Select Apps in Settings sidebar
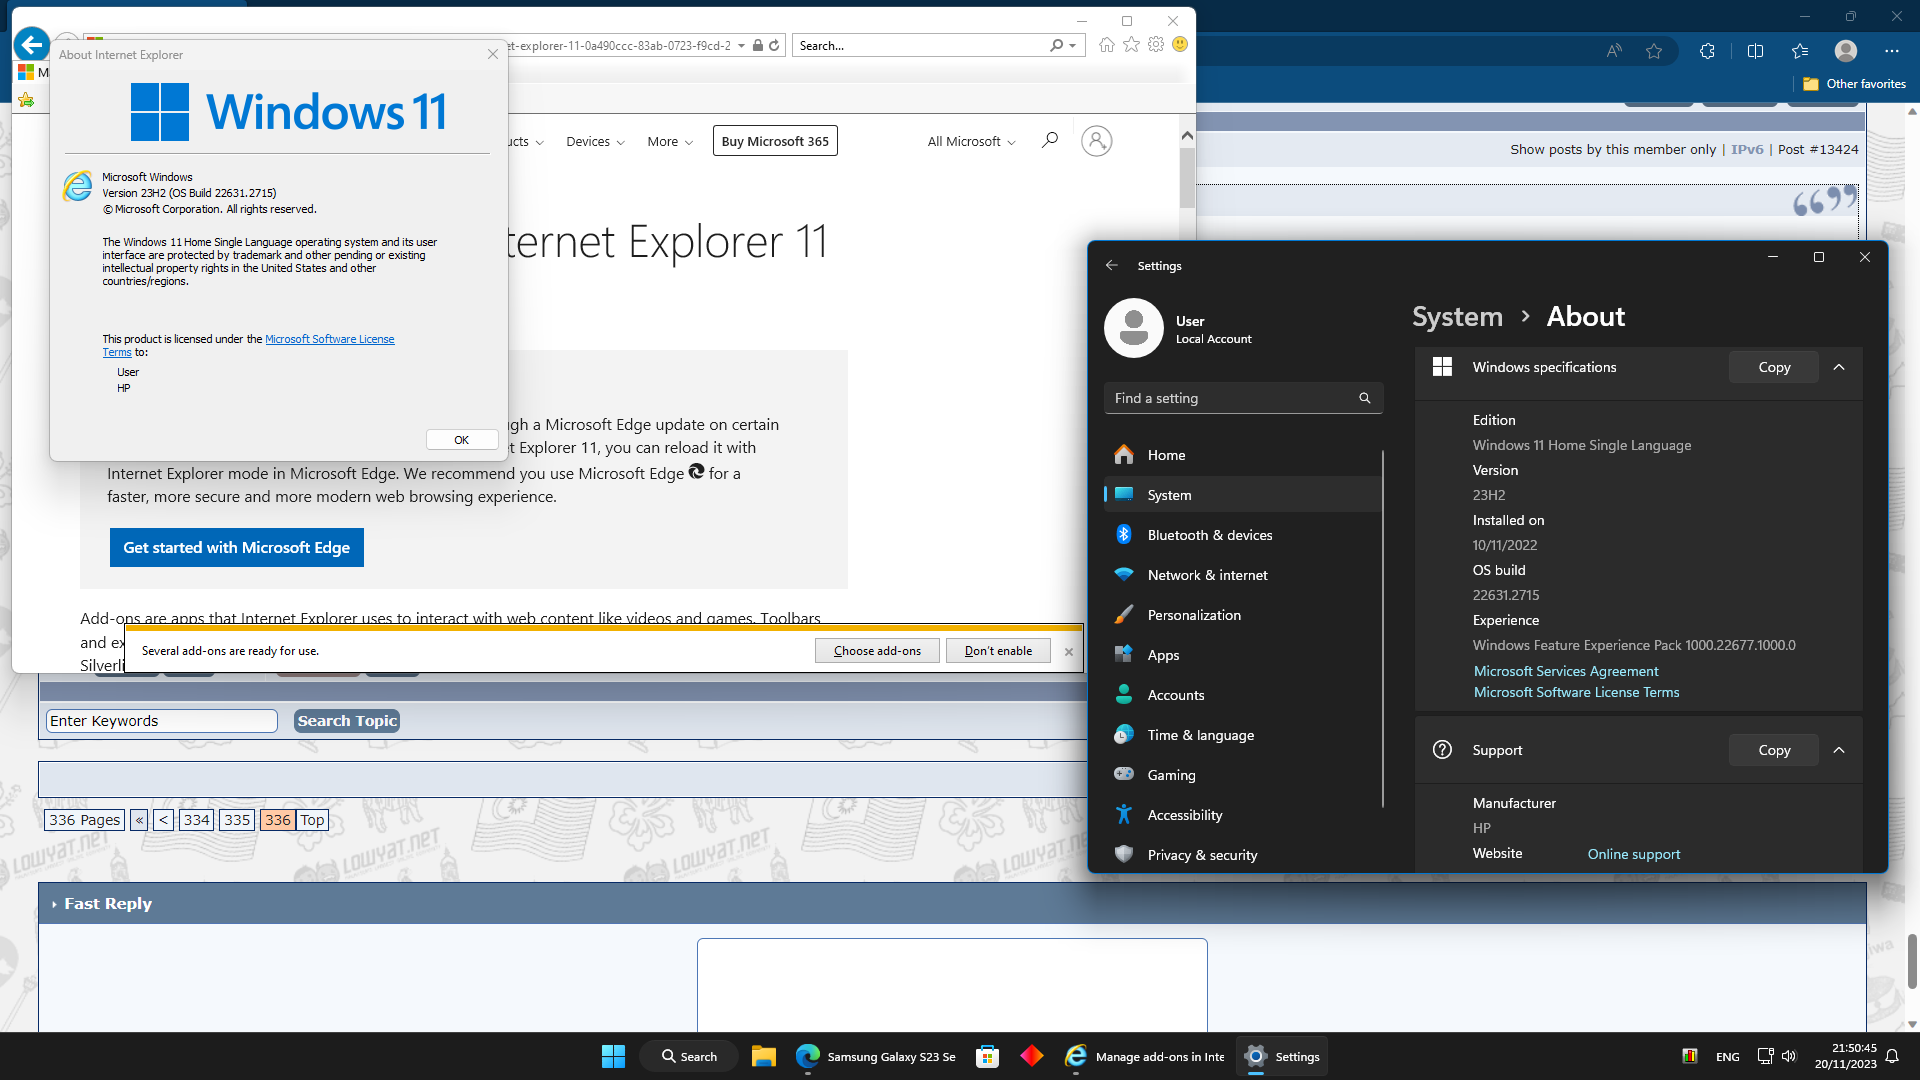The height and width of the screenshot is (1080, 1920). point(1243,655)
